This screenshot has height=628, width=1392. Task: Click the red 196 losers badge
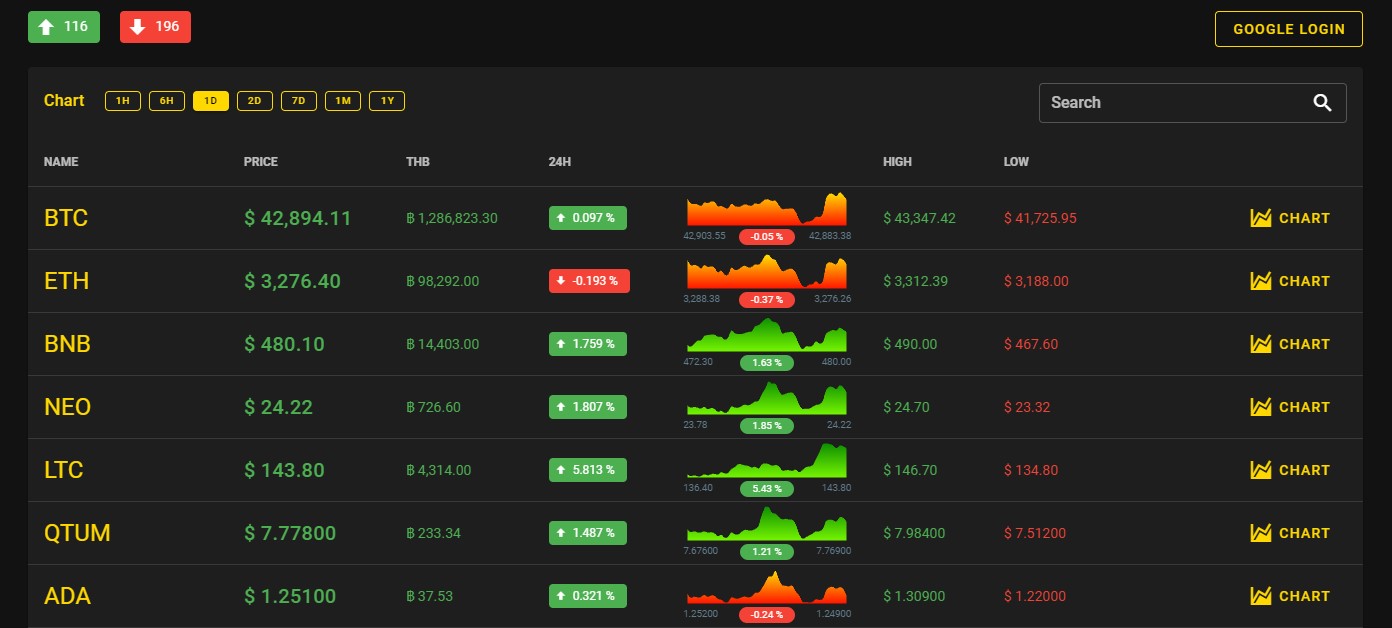[x=155, y=27]
